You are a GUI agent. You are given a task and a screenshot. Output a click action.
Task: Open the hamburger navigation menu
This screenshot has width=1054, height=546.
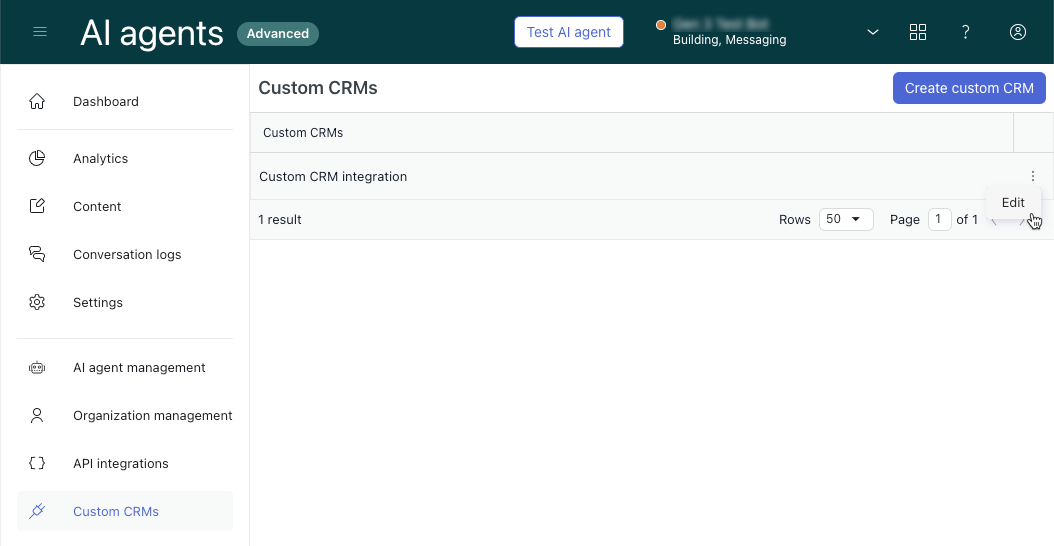pyautogui.click(x=40, y=32)
